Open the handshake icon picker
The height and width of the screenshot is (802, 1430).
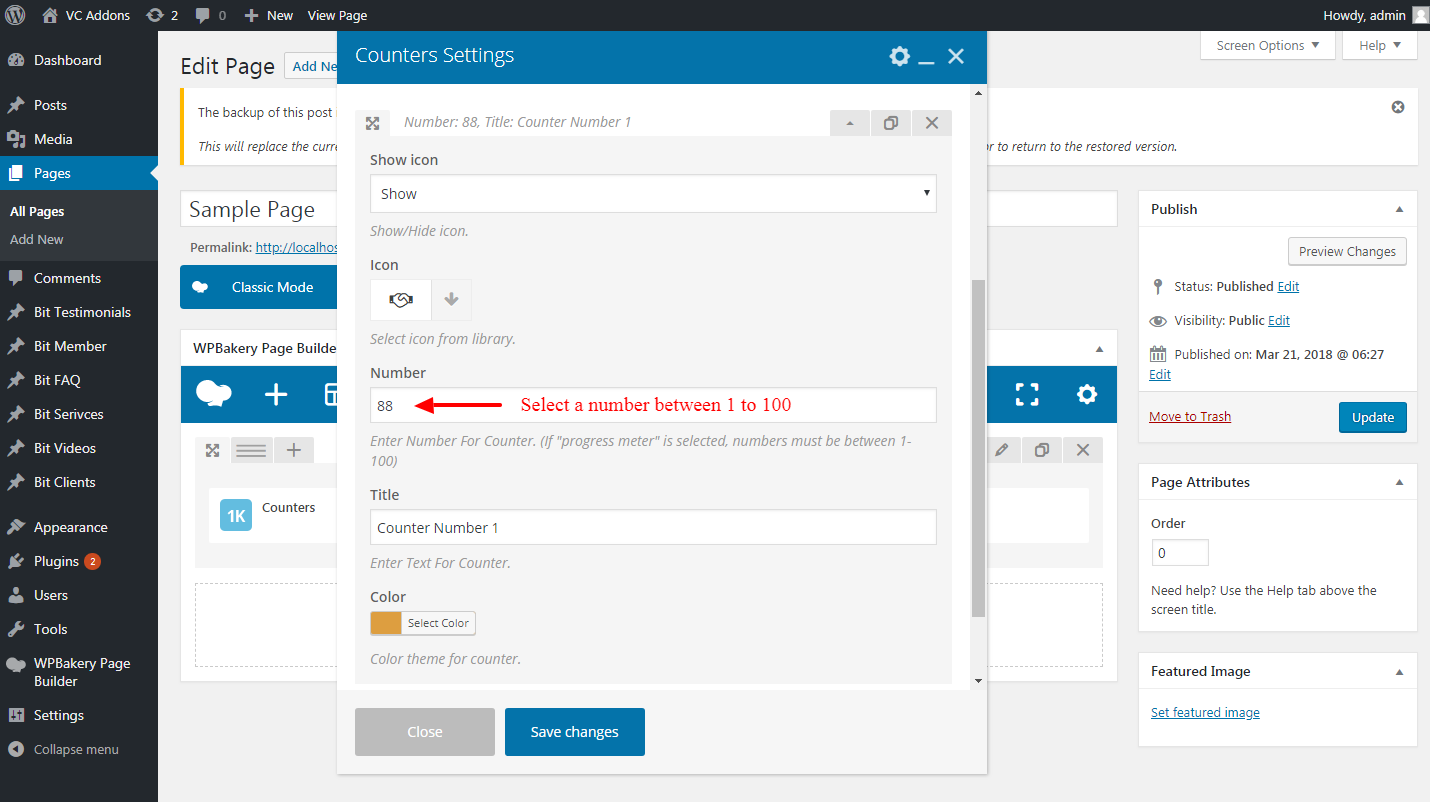coord(401,300)
